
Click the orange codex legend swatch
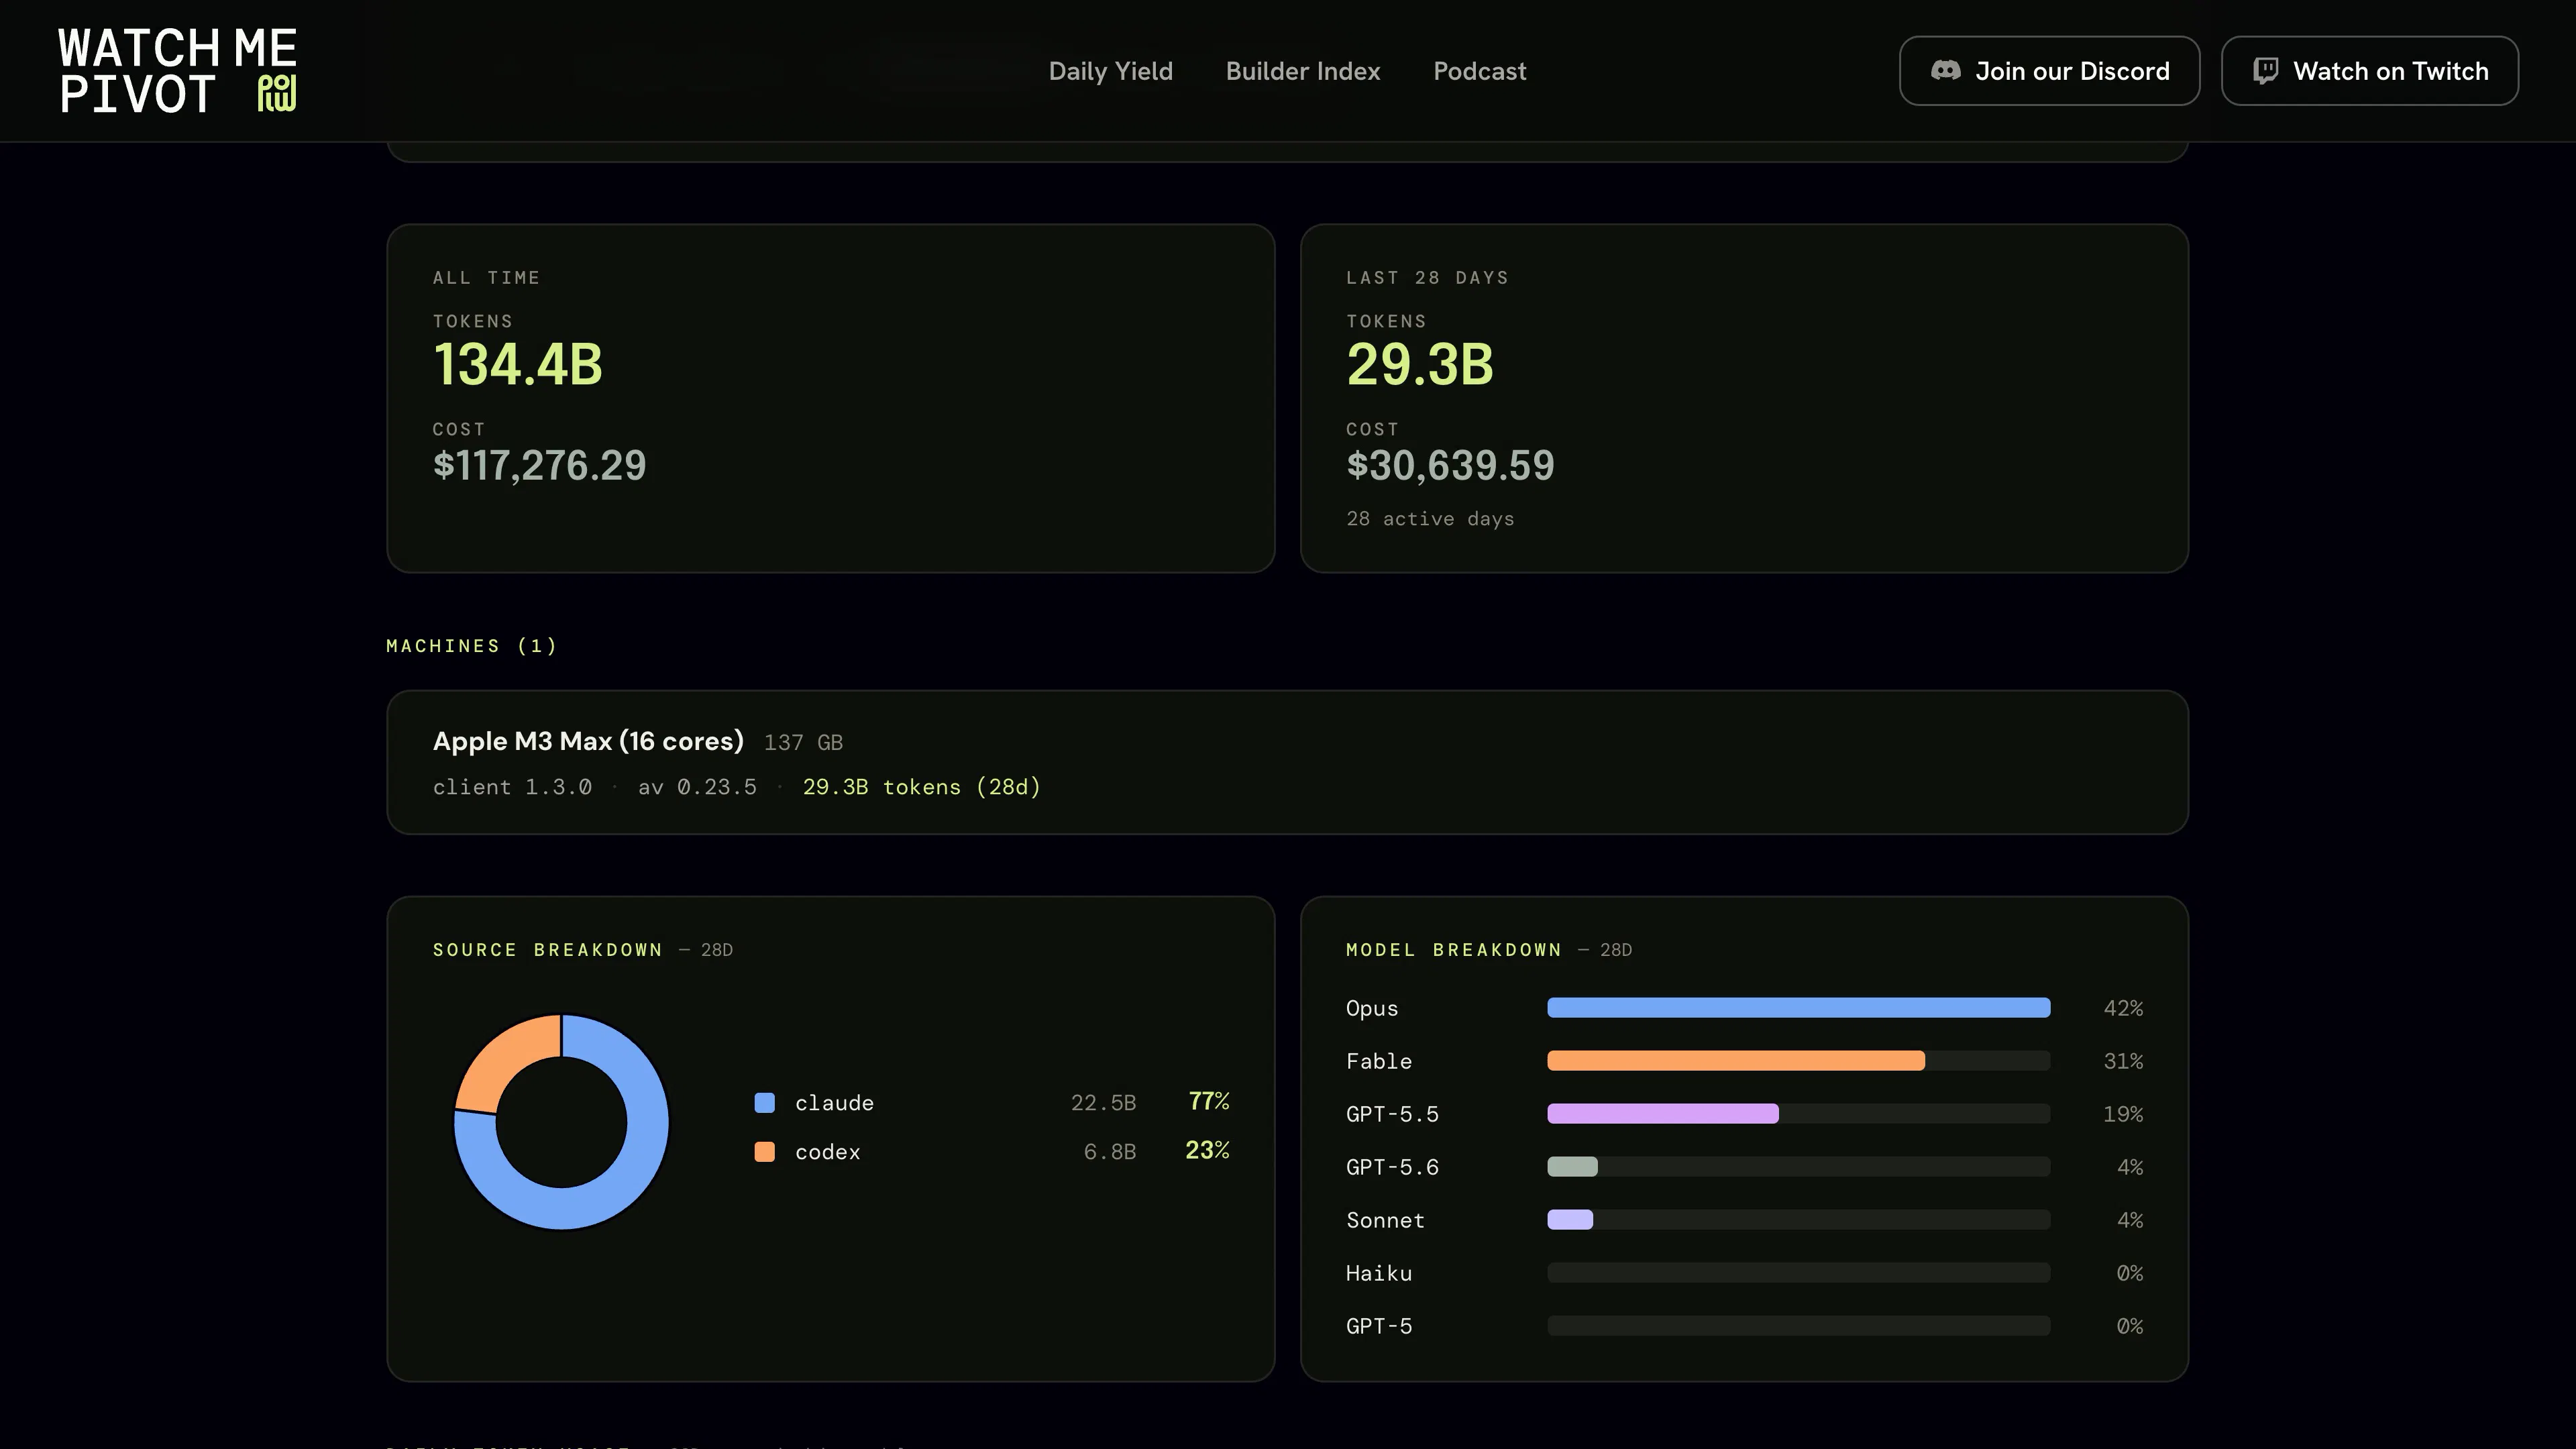(x=764, y=1151)
